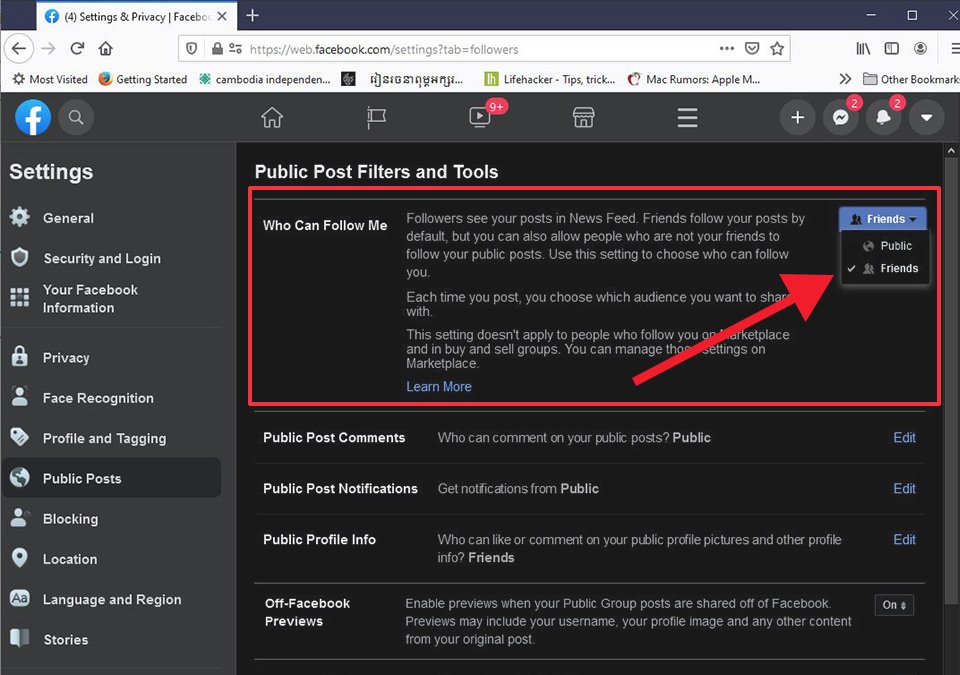This screenshot has height=675, width=960.
Task: Open the notifications bell icon
Action: [x=883, y=117]
